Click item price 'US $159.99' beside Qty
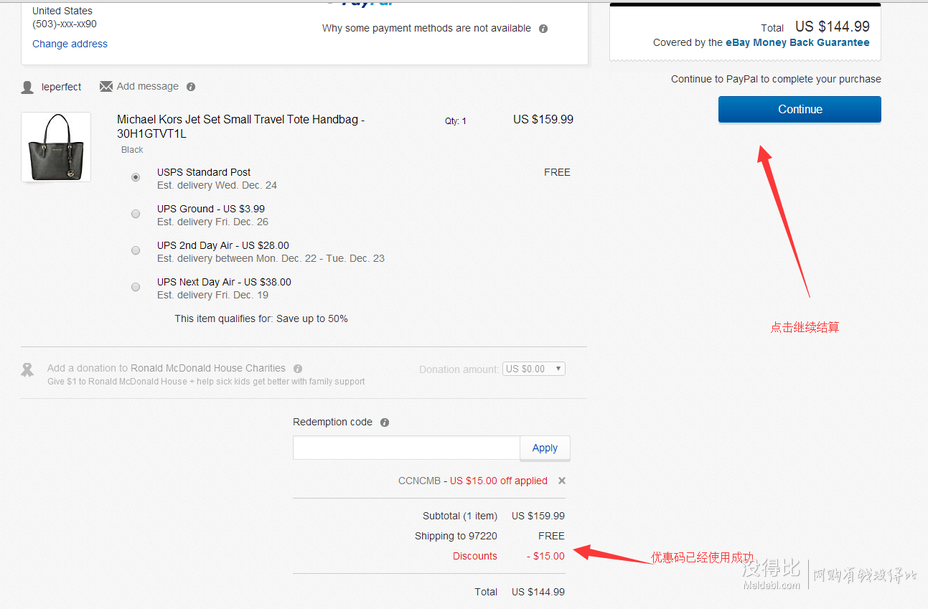The height and width of the screenshot is (609, 928). [x=543, y=120]
